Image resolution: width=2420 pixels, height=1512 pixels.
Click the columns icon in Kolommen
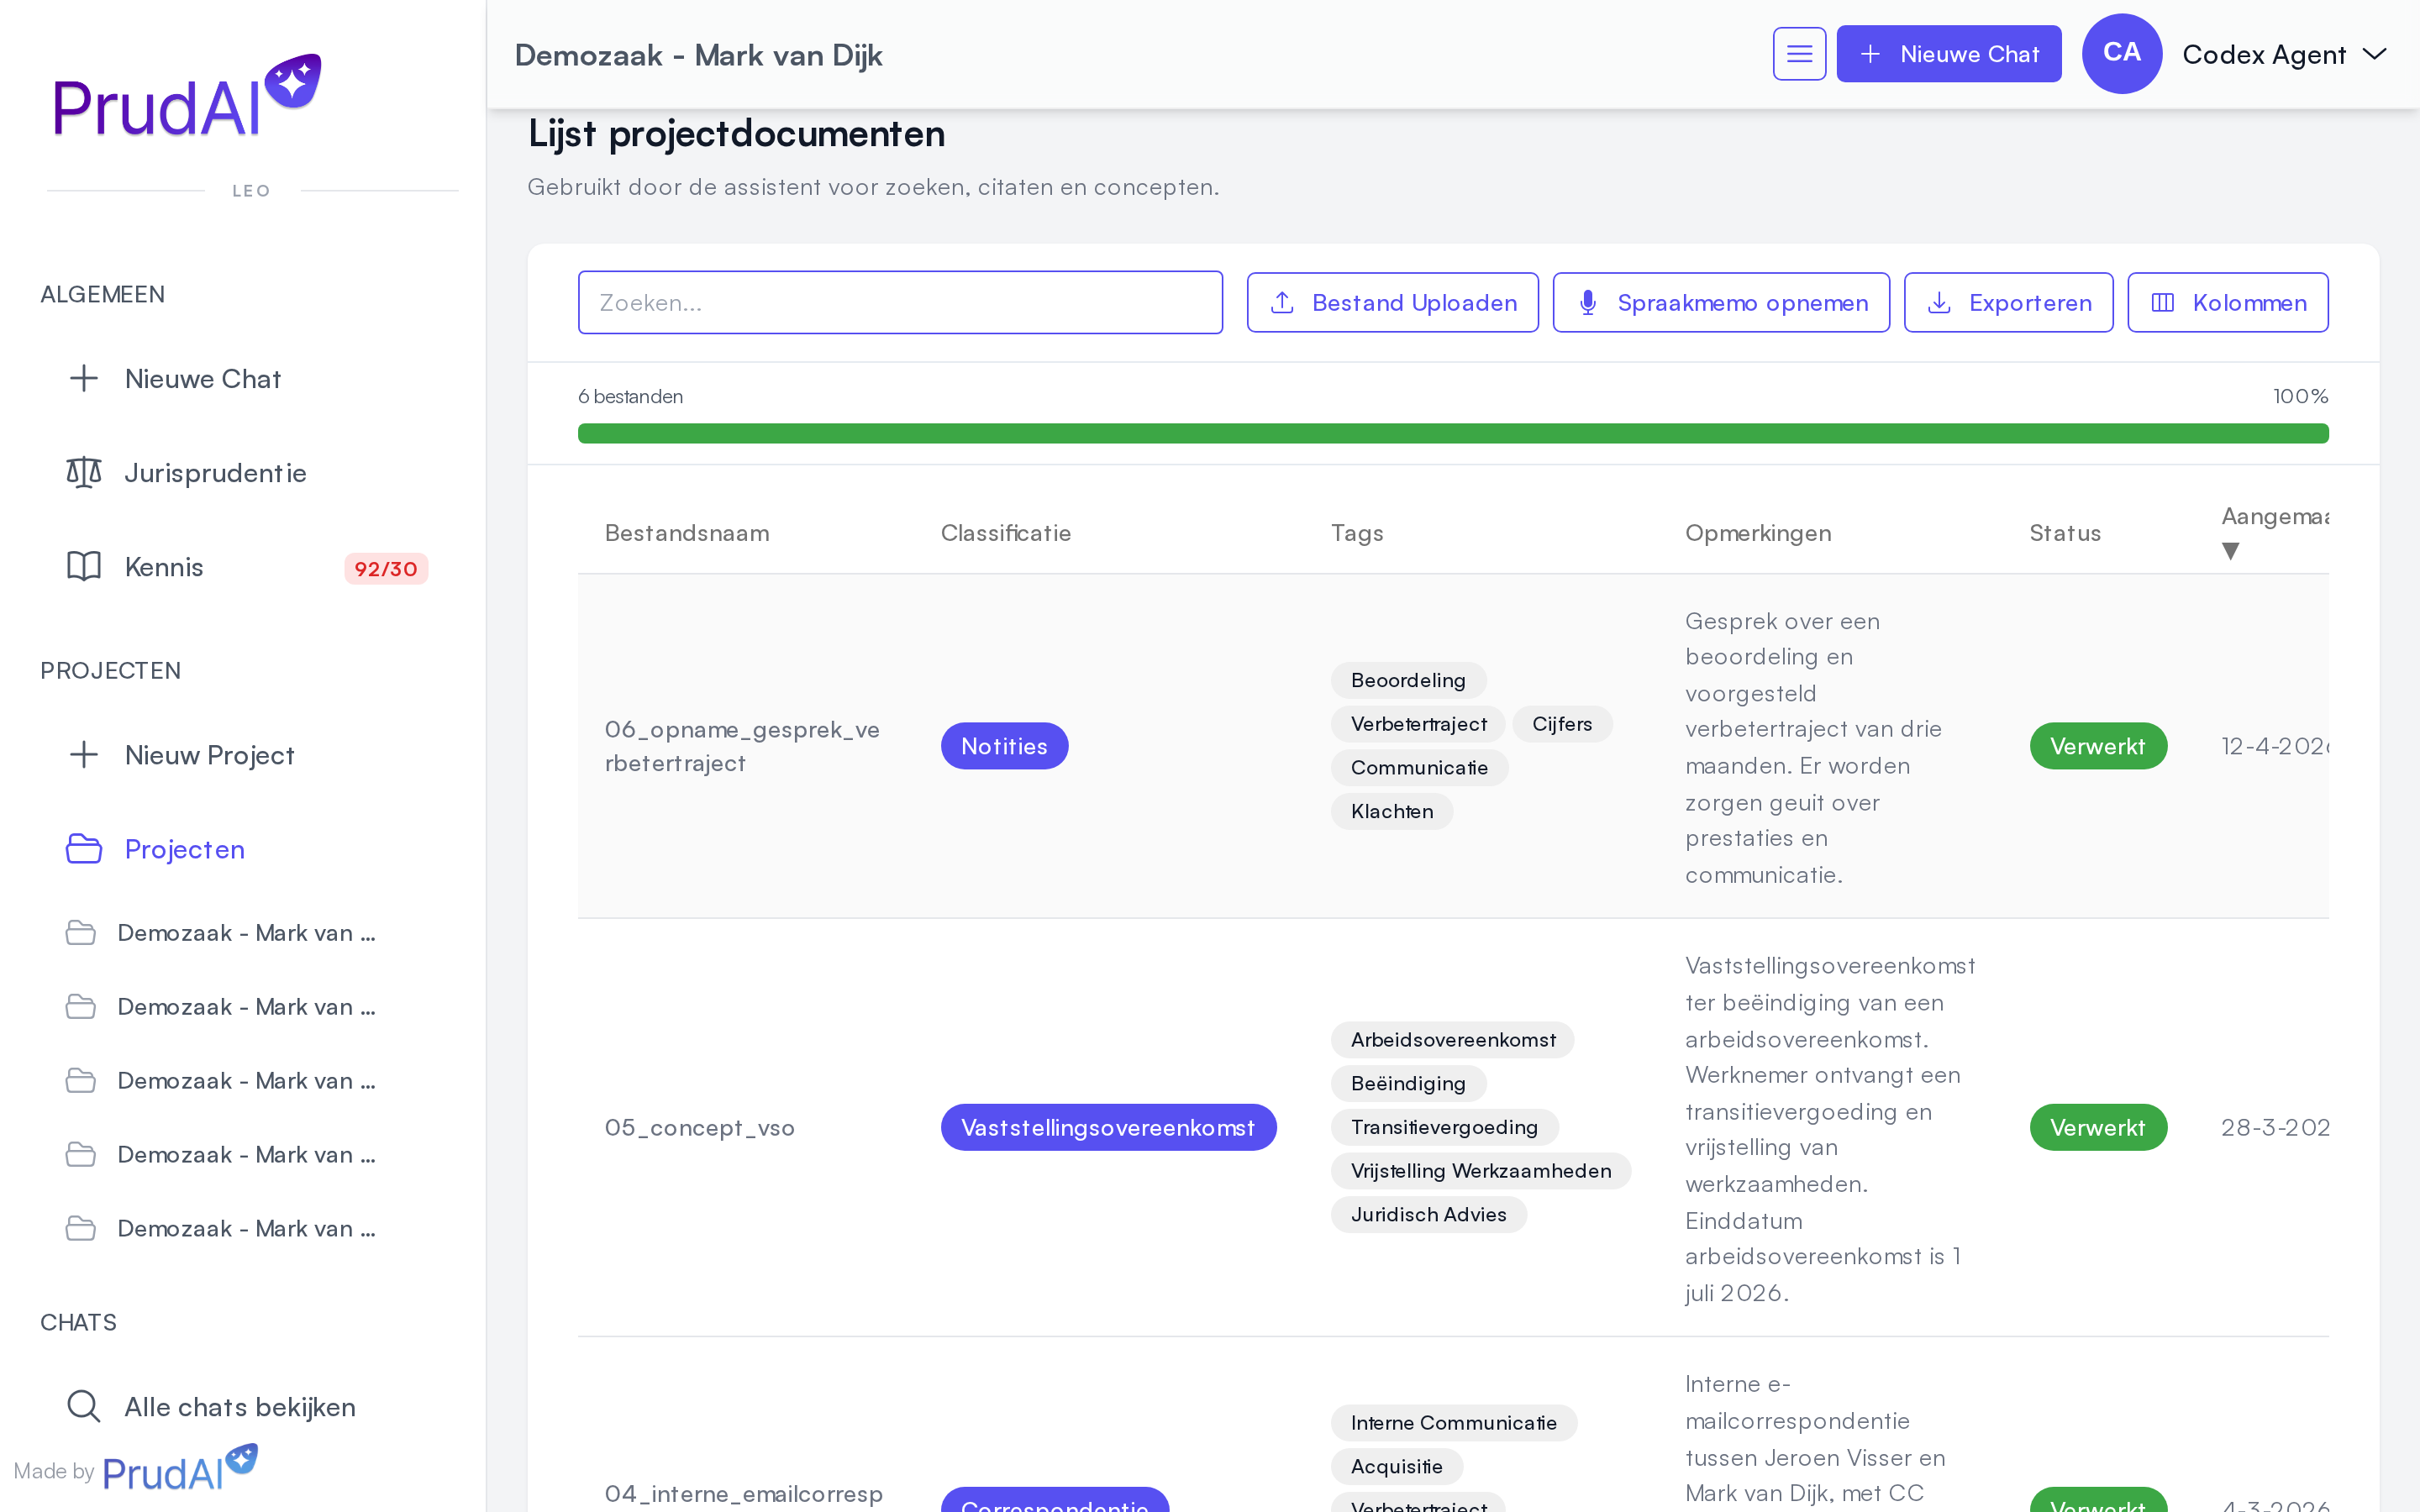tap(2162, 303)
